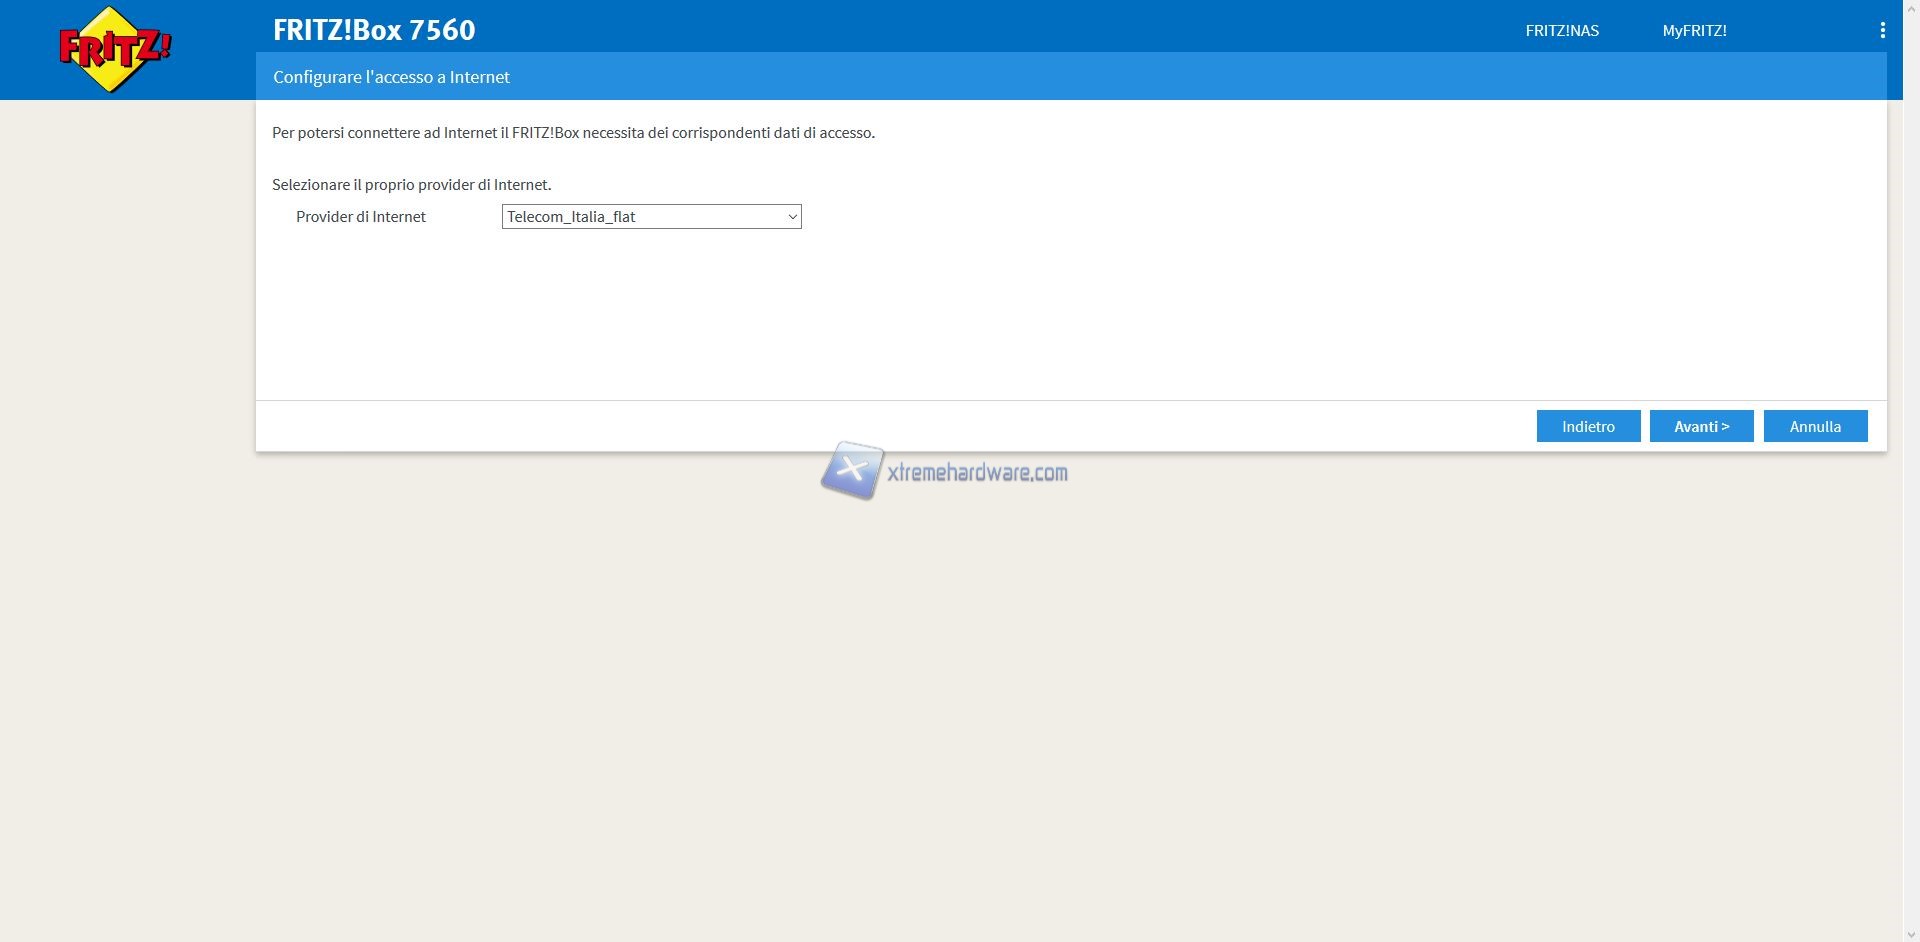Viewport: 1920px width, 942px height.
Task: Open MyFRITZ! from the header
Action: coord(1694,31)
